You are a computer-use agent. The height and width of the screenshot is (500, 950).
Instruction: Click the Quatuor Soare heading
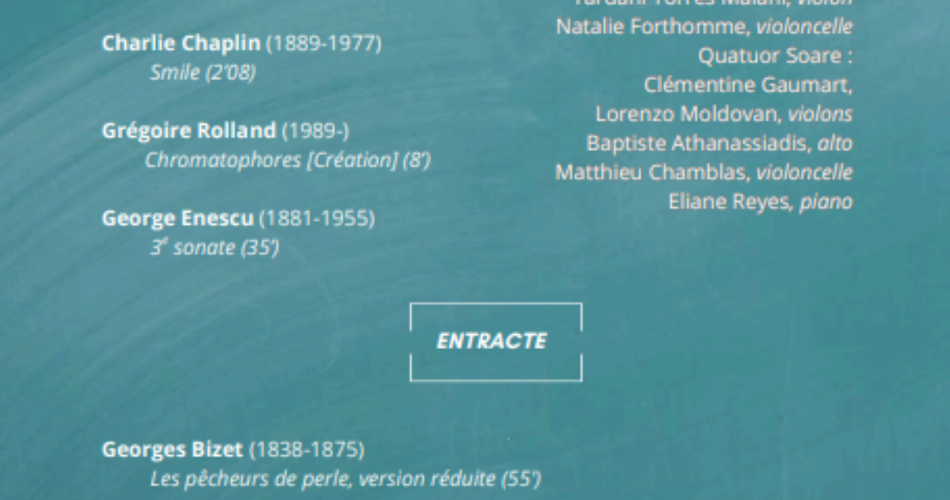775,56
